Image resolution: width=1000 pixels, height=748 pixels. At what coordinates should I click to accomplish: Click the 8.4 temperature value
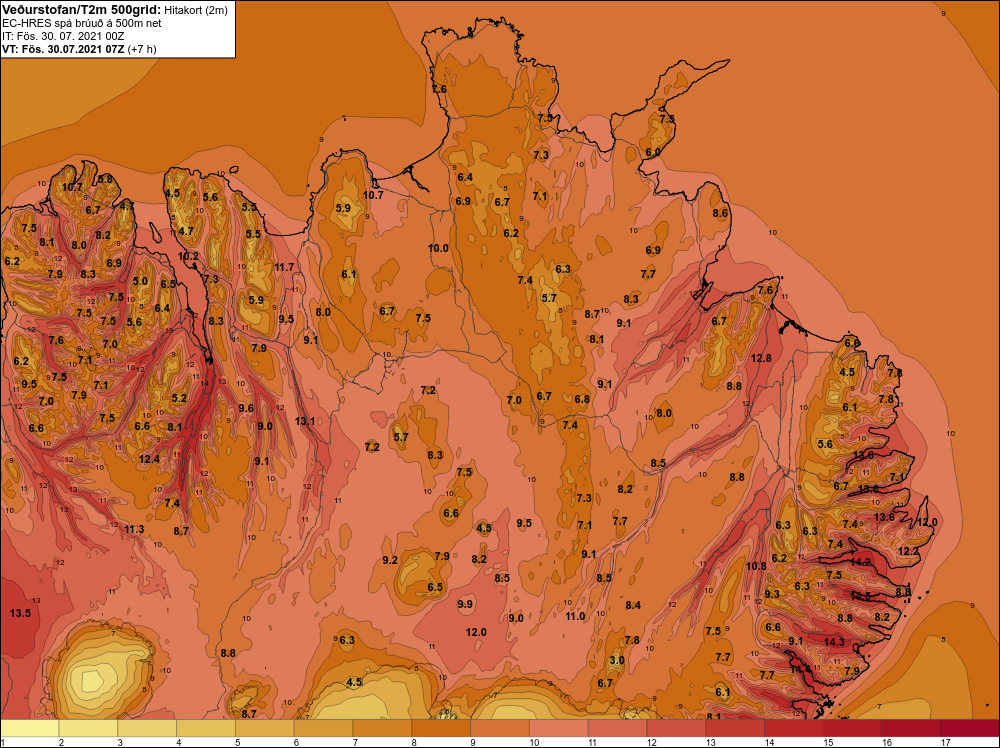click(633, 605)
